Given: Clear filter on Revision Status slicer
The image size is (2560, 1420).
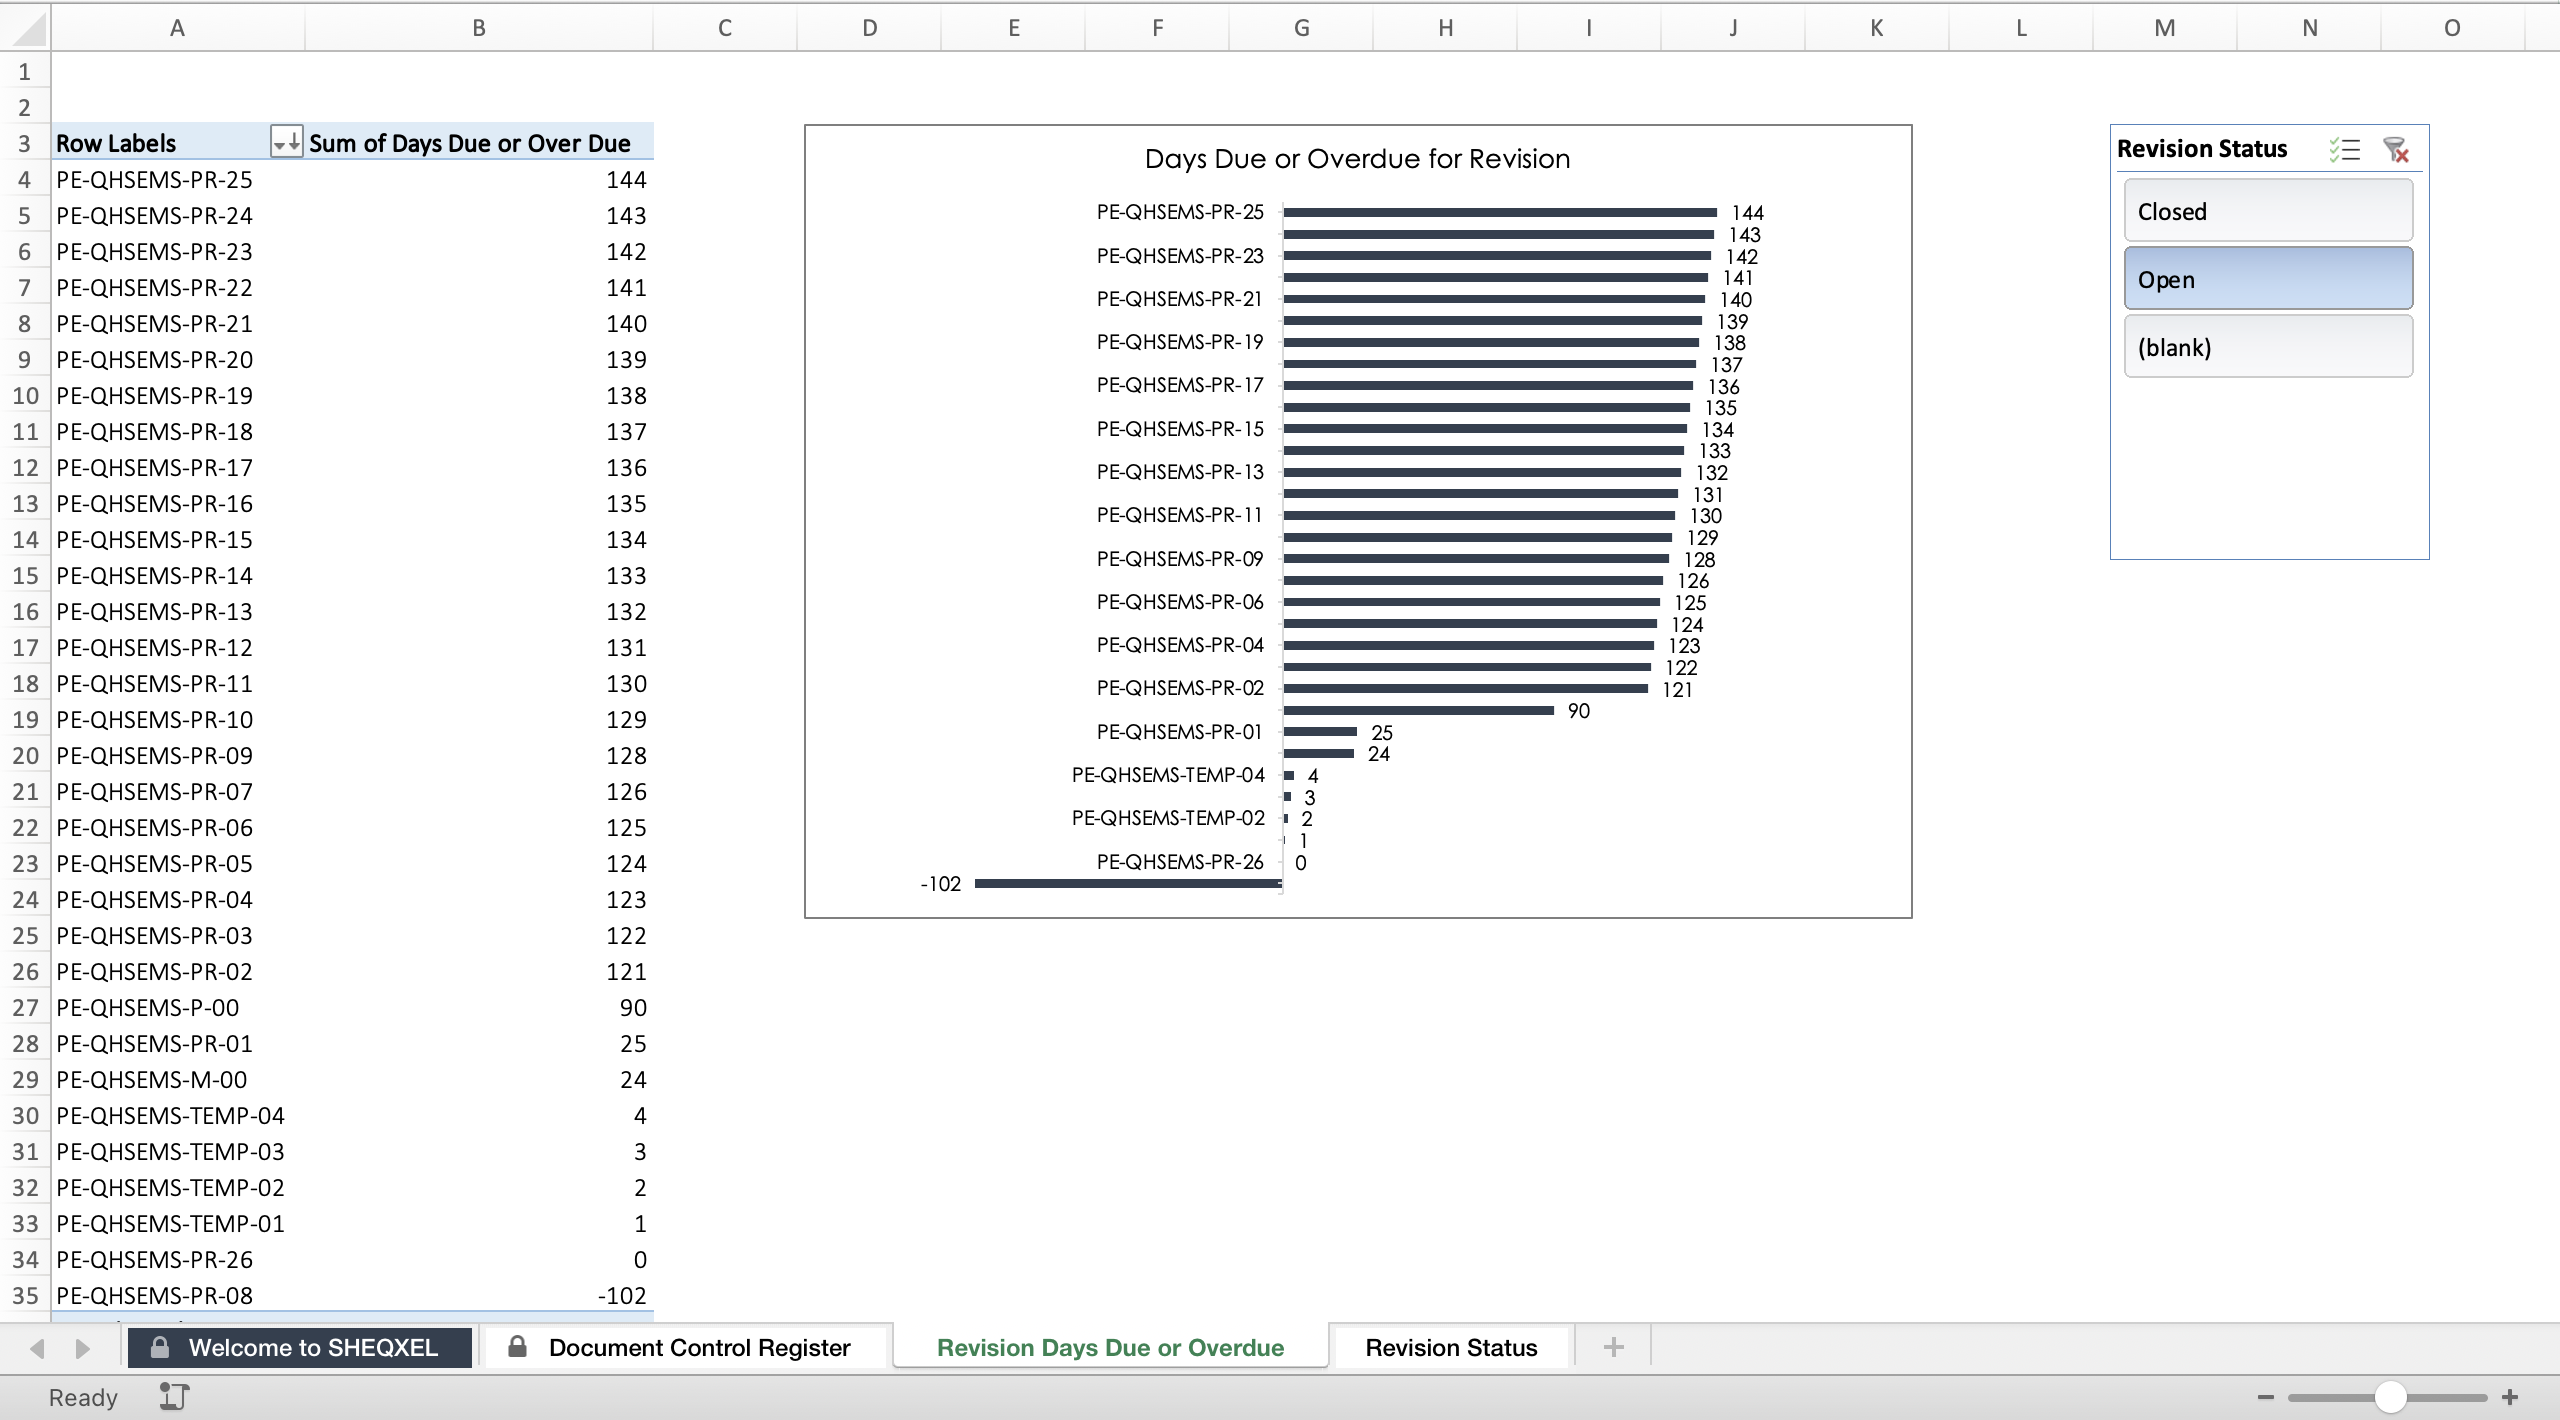Looking at the screenshot, I should [x=2396, y=150].
